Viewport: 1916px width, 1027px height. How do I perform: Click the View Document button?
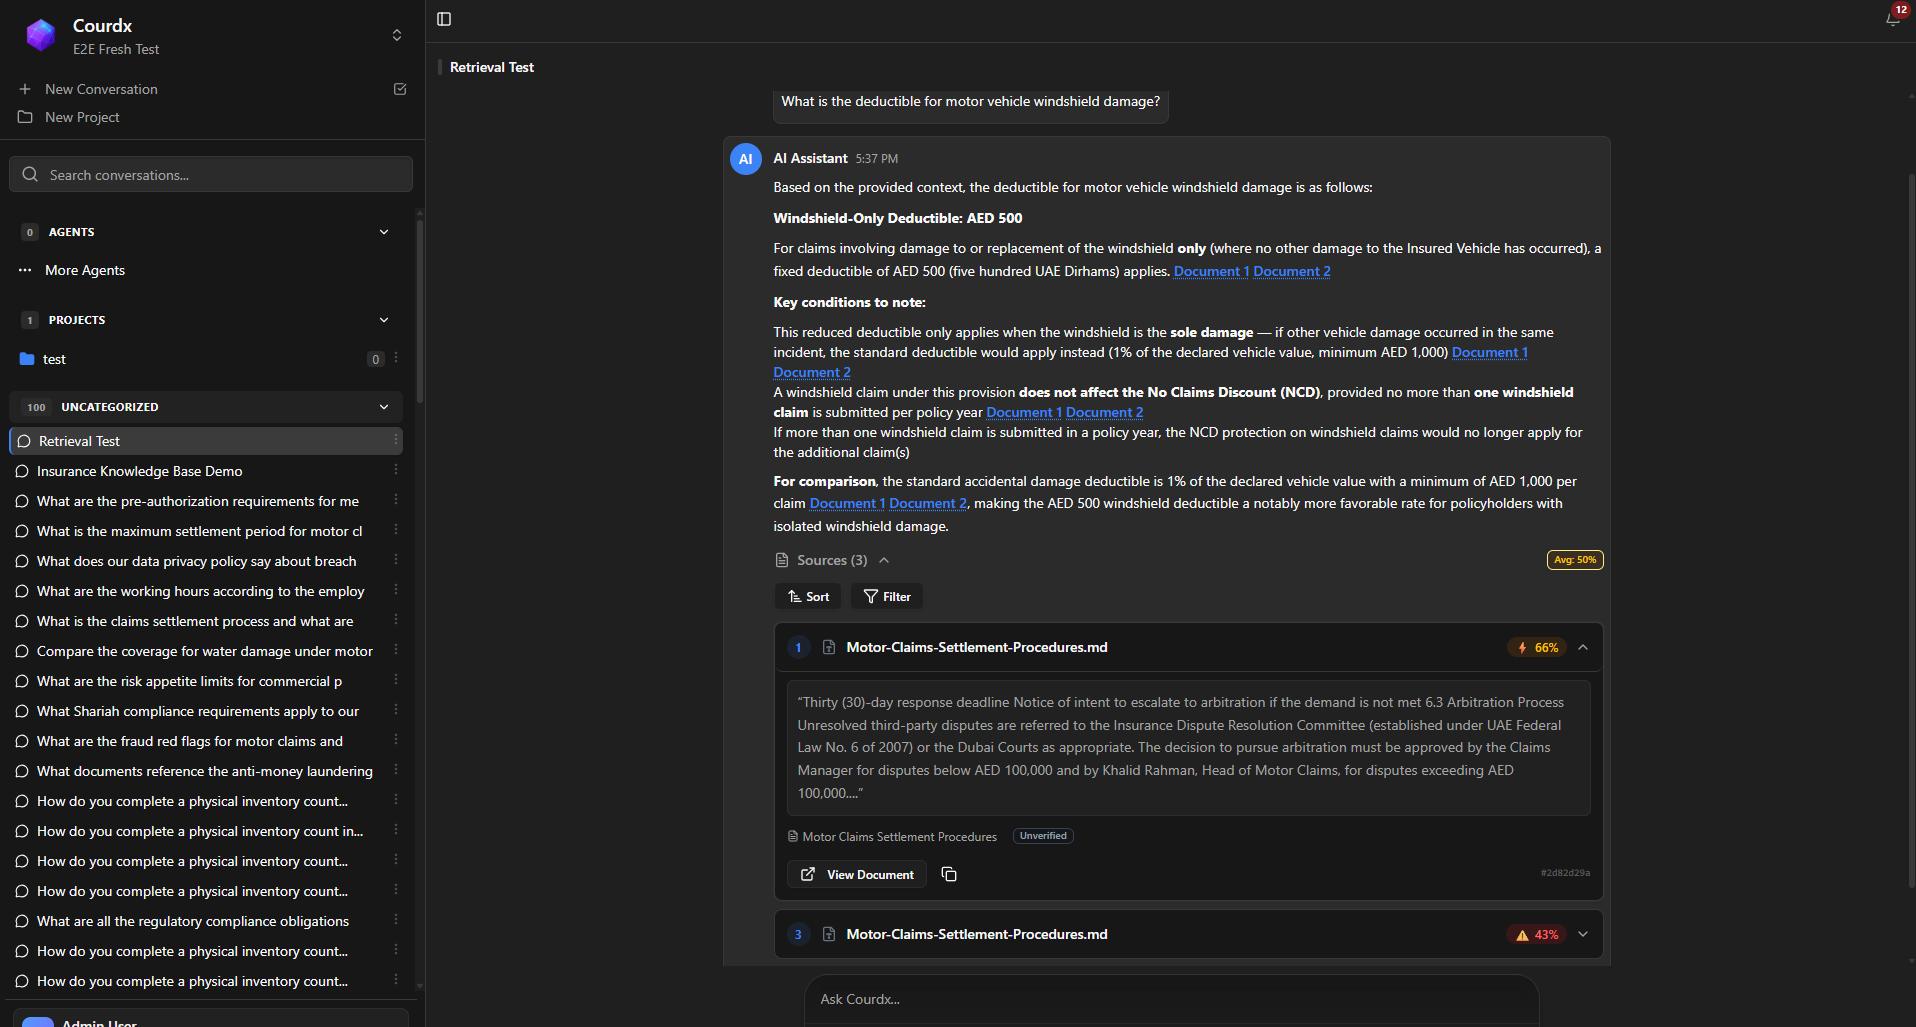coord(857,874)
